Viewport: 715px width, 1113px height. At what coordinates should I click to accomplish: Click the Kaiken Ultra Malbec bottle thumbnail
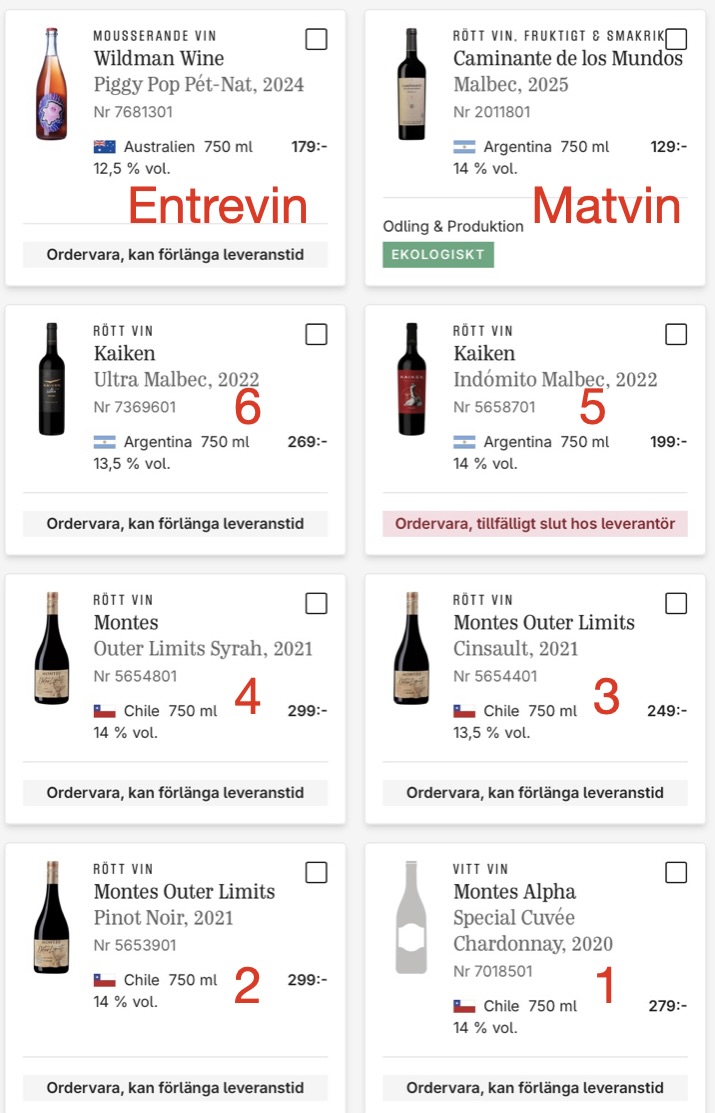tap(52, 379)
